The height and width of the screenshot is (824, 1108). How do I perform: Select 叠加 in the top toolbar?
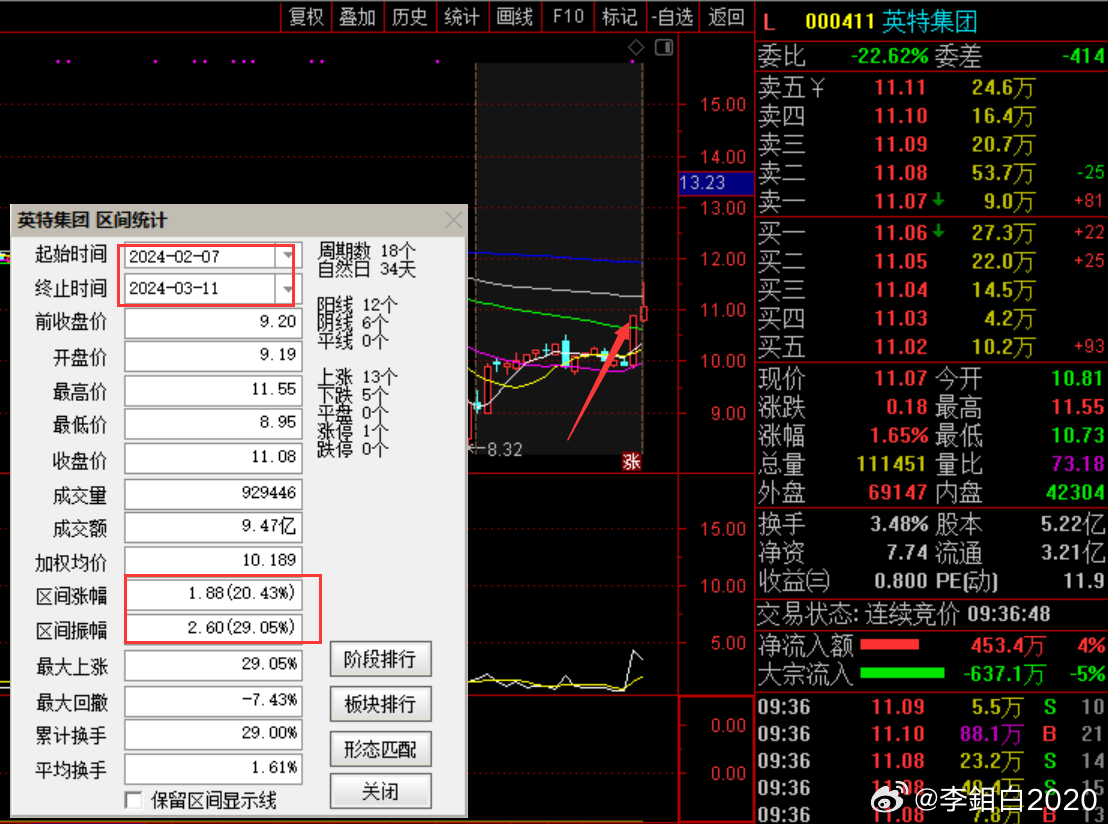pyautogui.click(x=357, y=17)
